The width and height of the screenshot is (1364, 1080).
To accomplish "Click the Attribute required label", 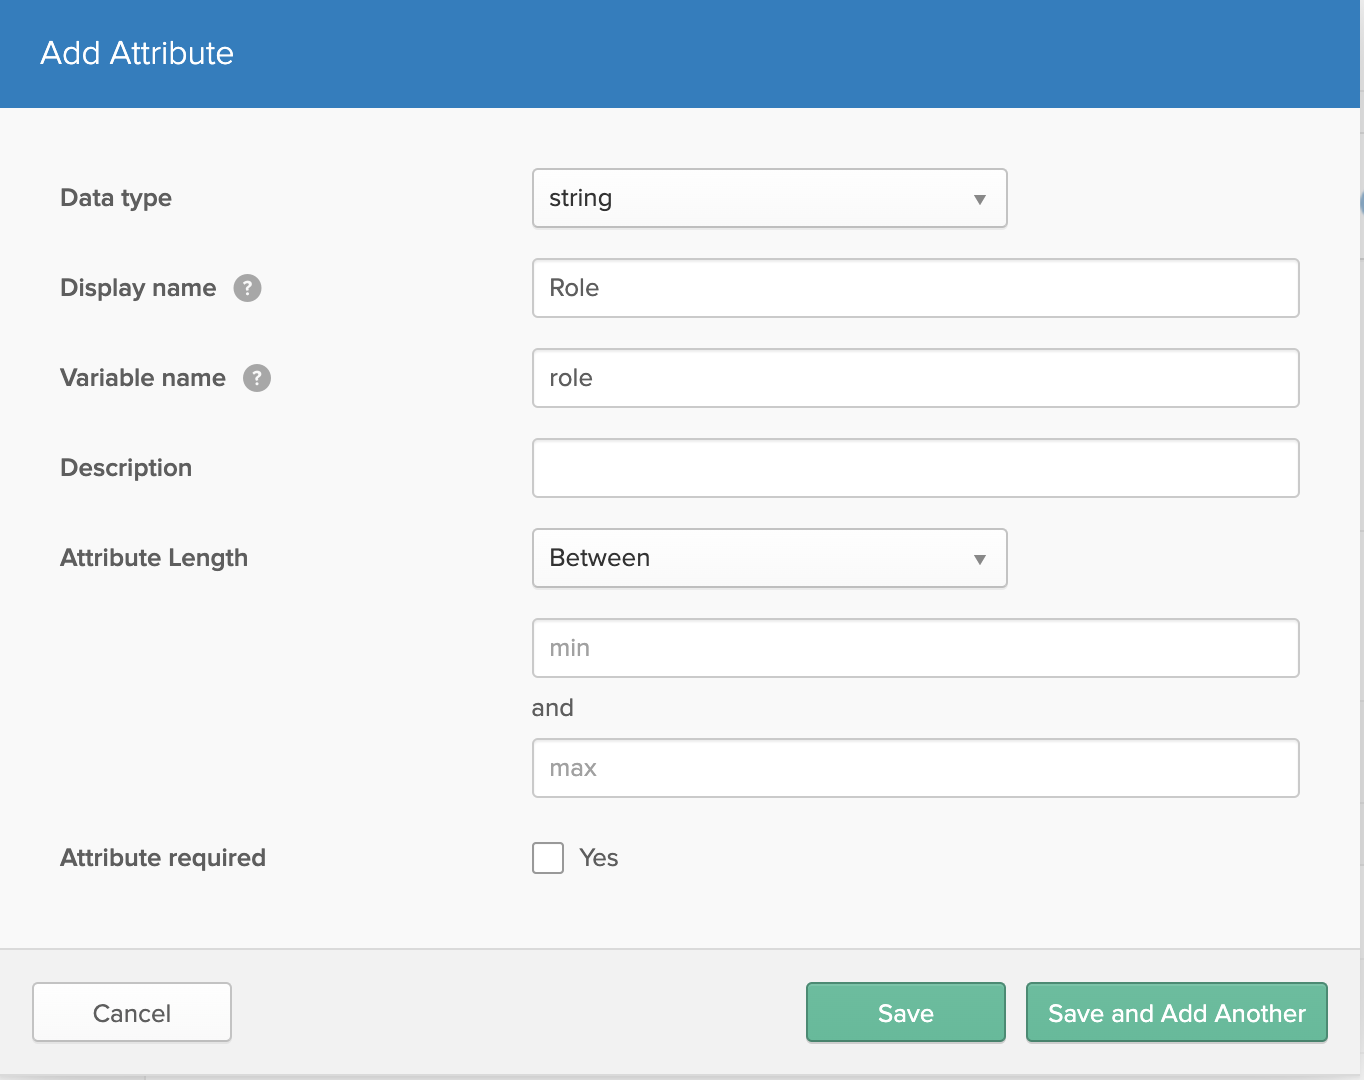I will pos(163,858).
